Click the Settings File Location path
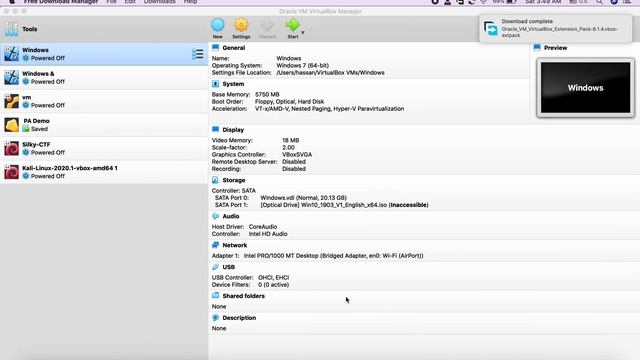Screen dimensions: 640x360 pyautogui.click(x=331, y=73)
